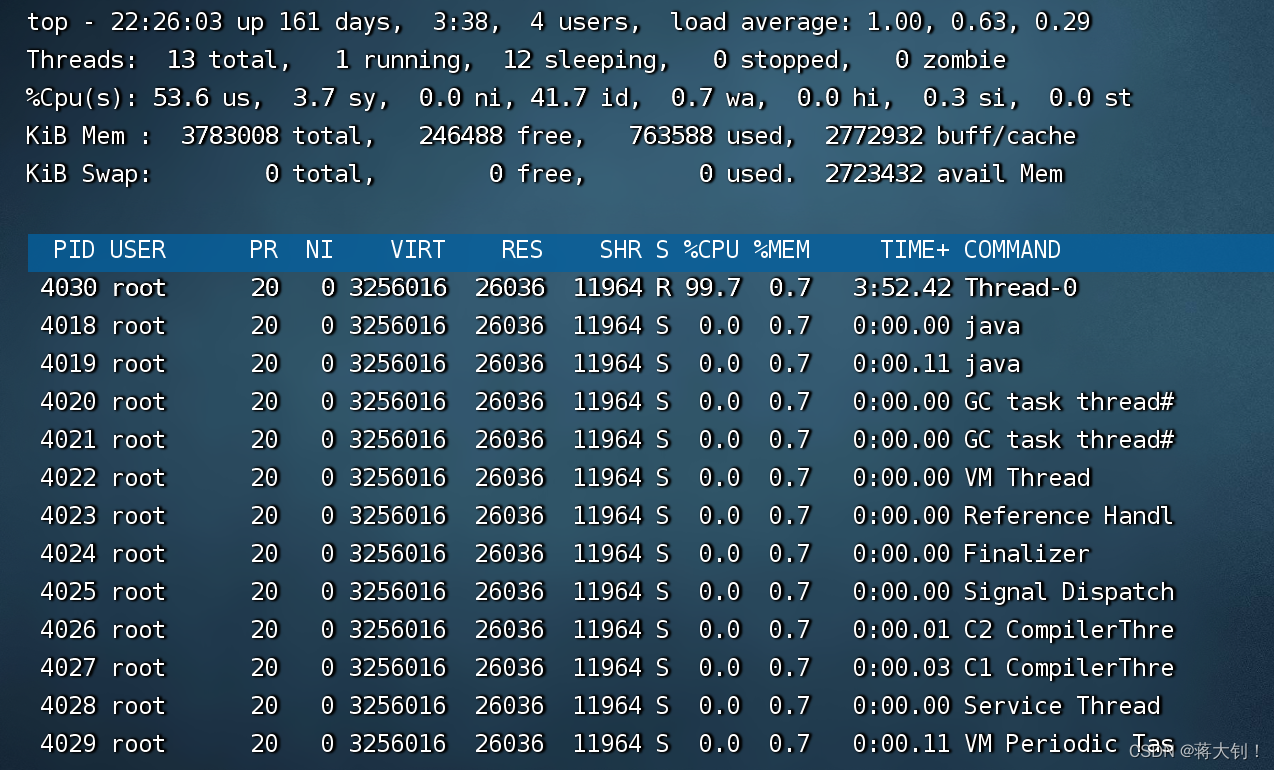1274x770 pixels.
Task: Click the 0:00.01 time for PID 4026
Action: [x=902, y=630]
